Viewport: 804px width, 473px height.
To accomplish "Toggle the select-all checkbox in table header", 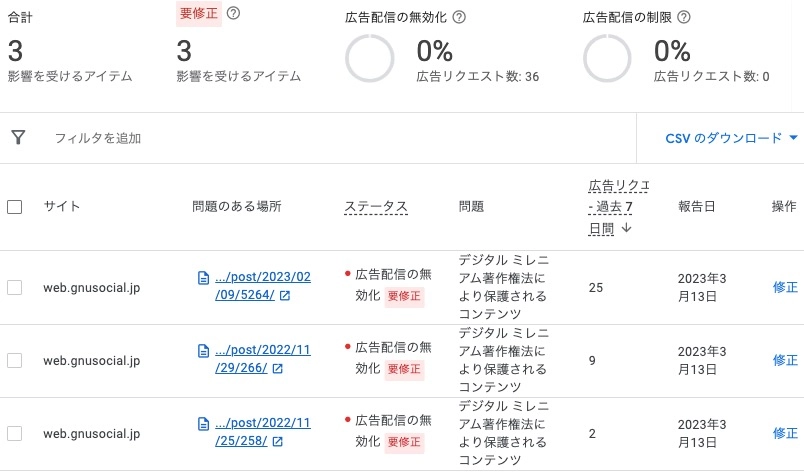I will coord(15,207).
